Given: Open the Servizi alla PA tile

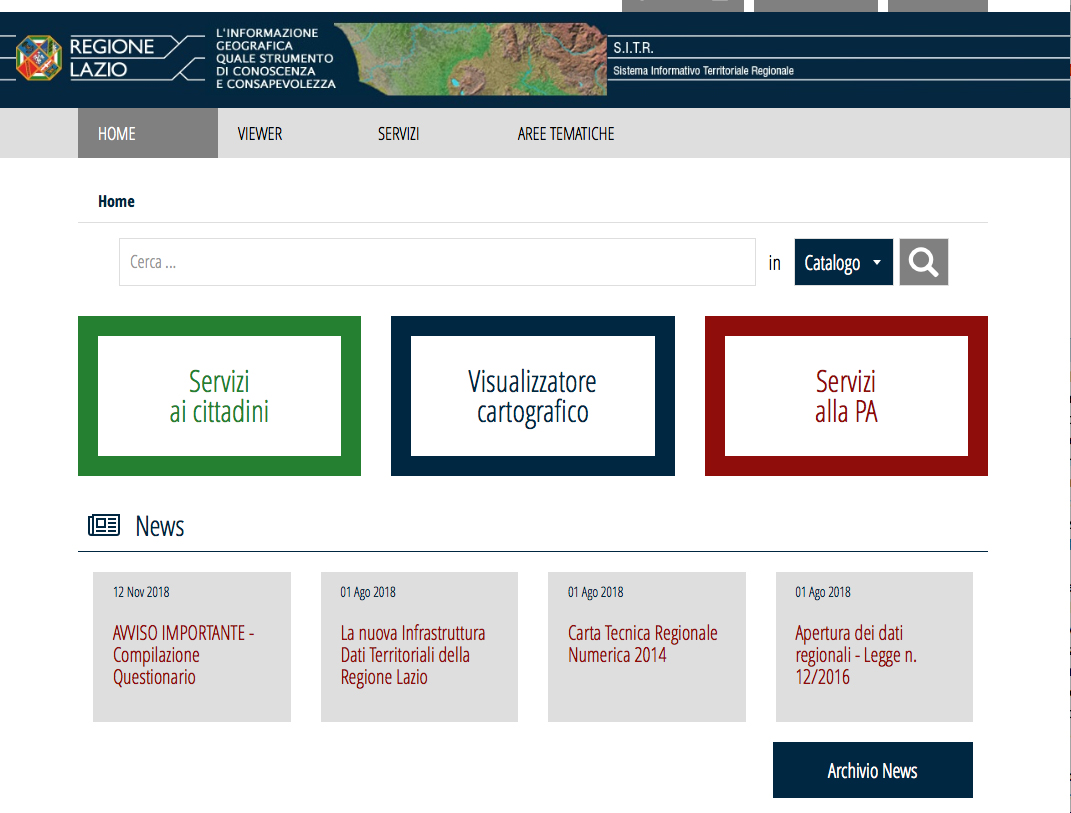Looking at the screenshot, I should click(846, 396).
